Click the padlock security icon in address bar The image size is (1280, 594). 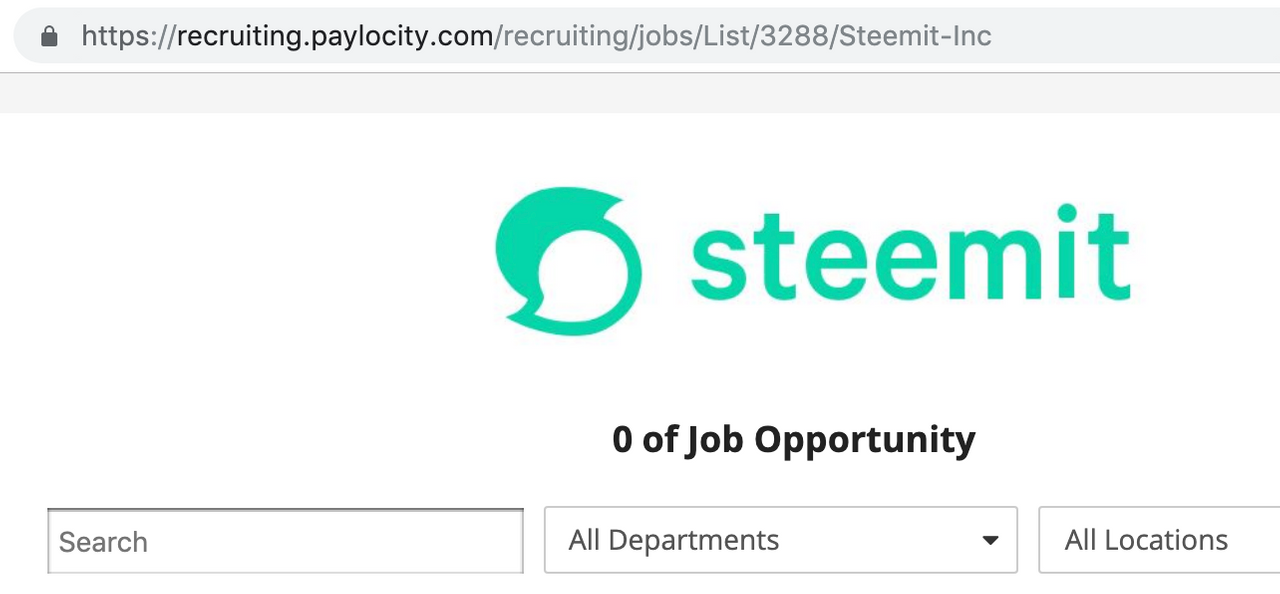pos(49,37)
